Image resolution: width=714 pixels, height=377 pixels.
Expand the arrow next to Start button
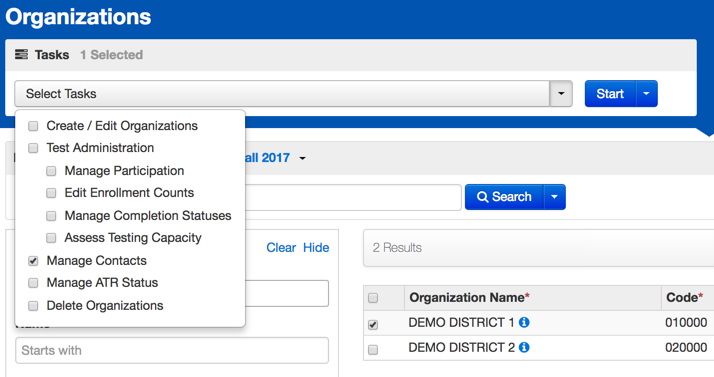click(647, 94)
